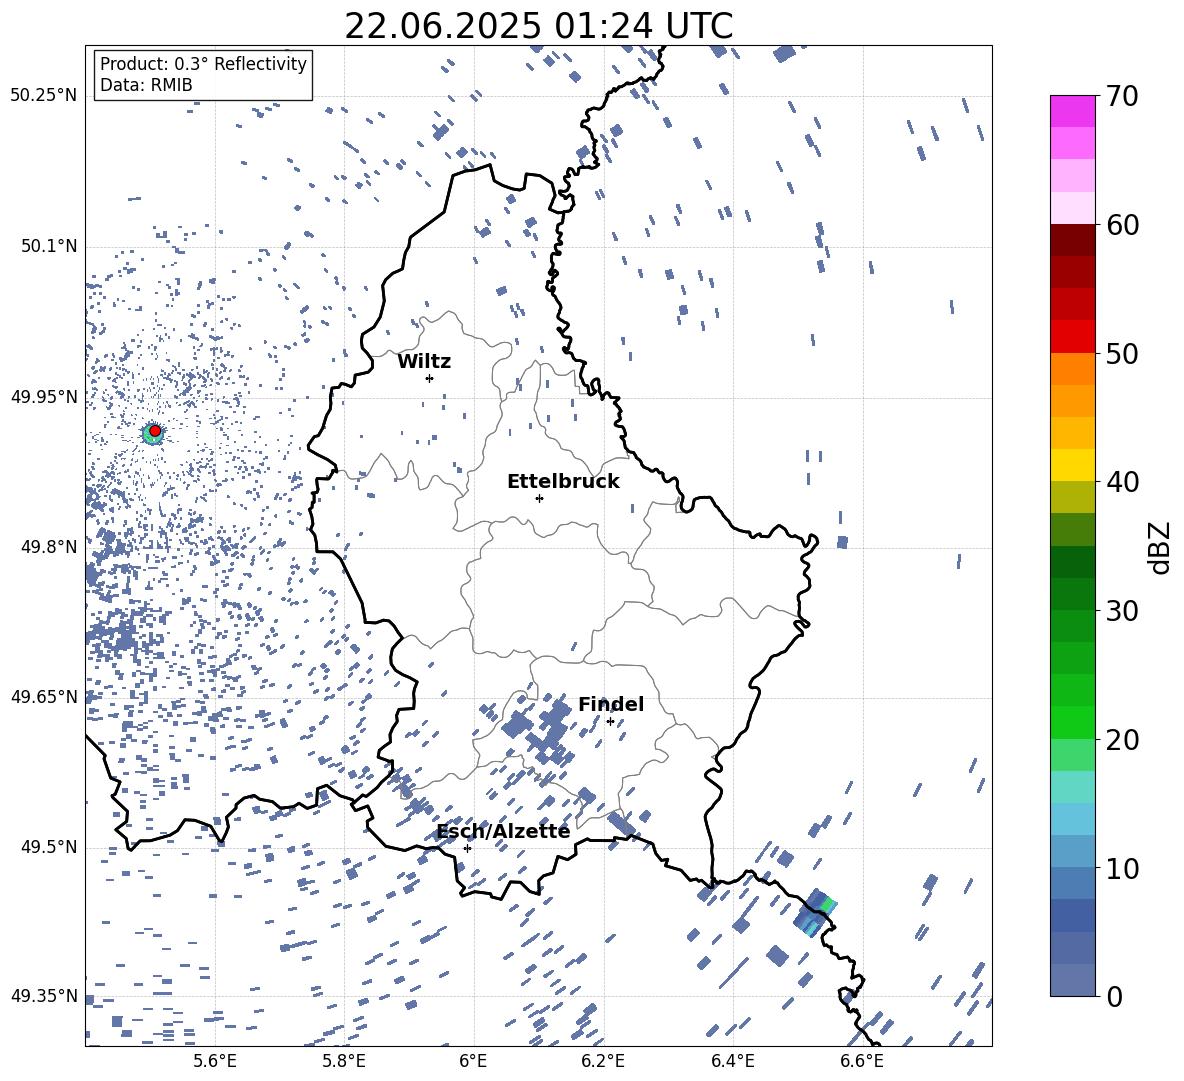Click the 49.95°N latitude label

click(x=44, y=396)
